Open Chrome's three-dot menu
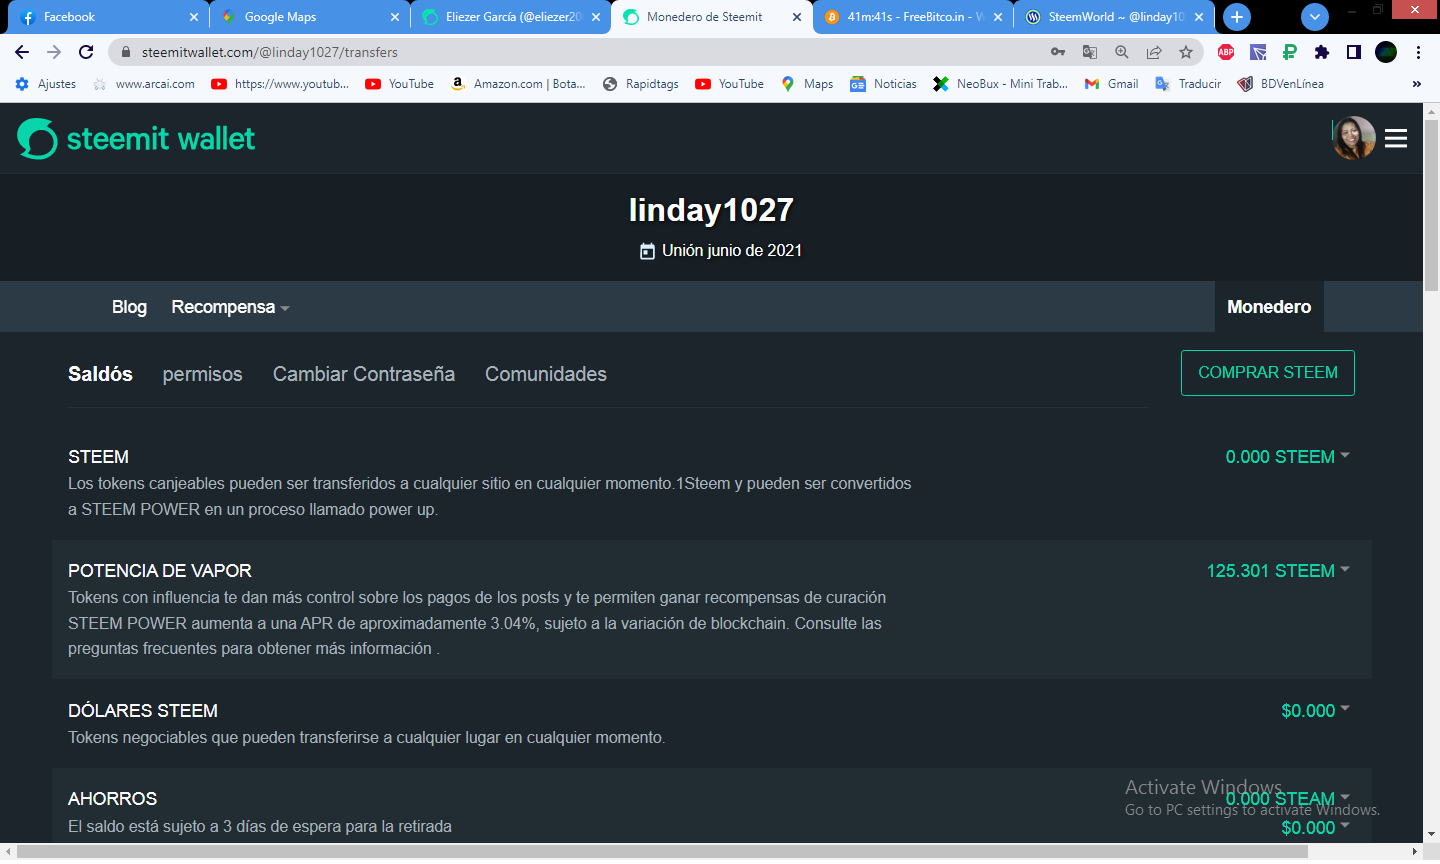Viewport: 1440px width, 864px height. click(1418, 52)
